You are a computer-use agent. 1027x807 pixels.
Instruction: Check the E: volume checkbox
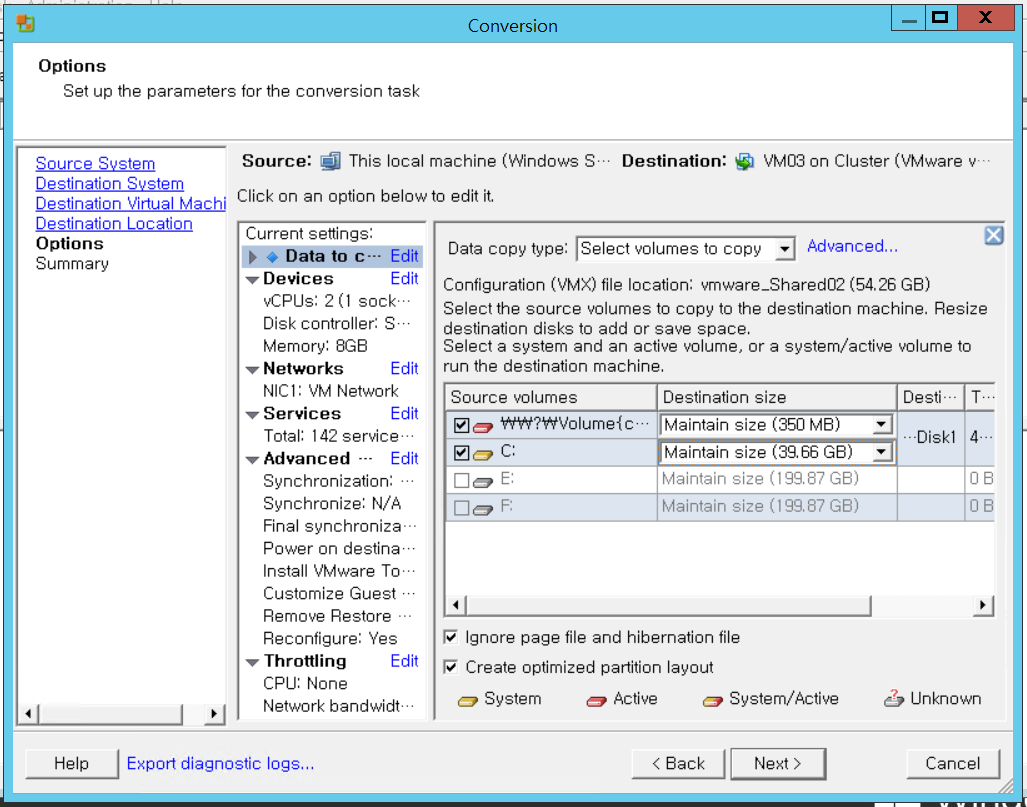coord(461,480)
